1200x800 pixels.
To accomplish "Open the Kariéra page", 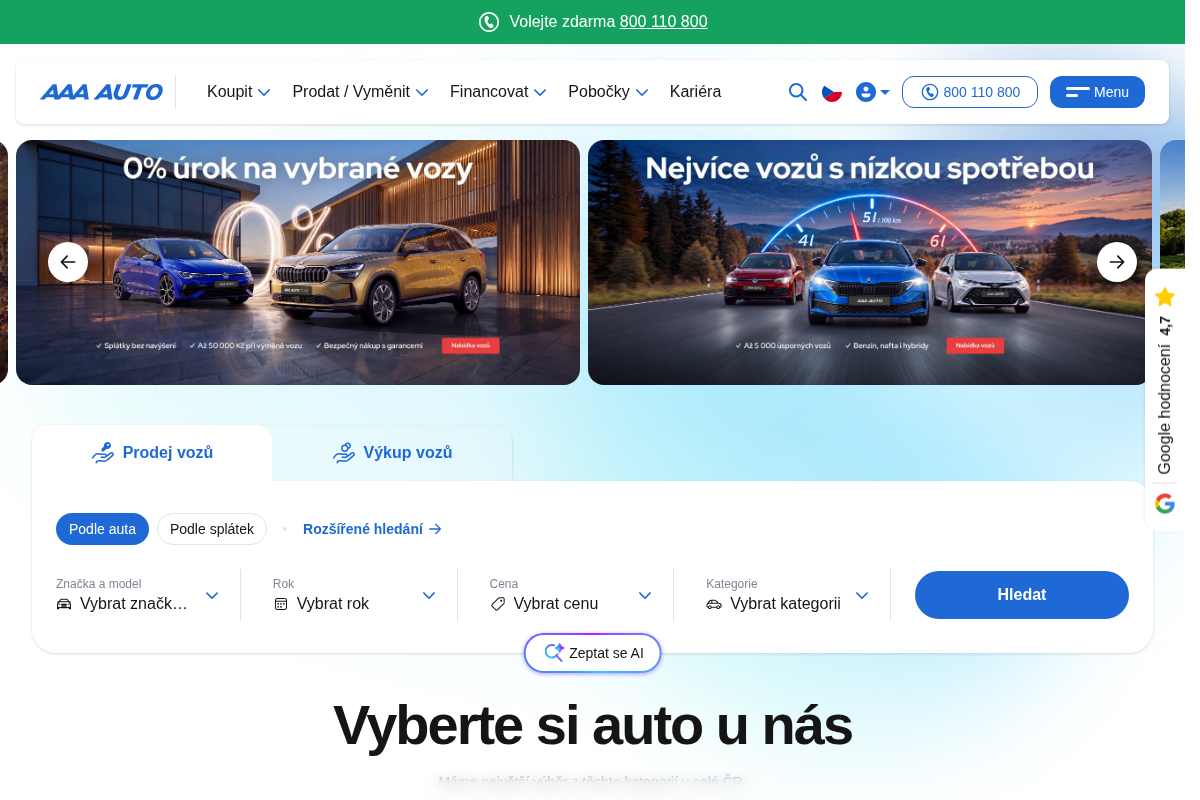I will pyautogui.click(x=695, y=92).
